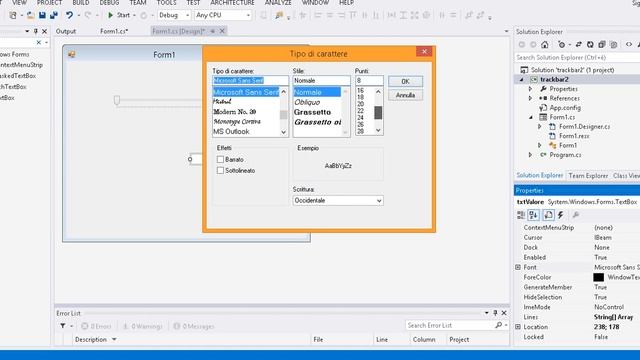The image size is (640, 360).
Task: Click the Open File folder icon in the toolbar
Action: tap(30, 15)
